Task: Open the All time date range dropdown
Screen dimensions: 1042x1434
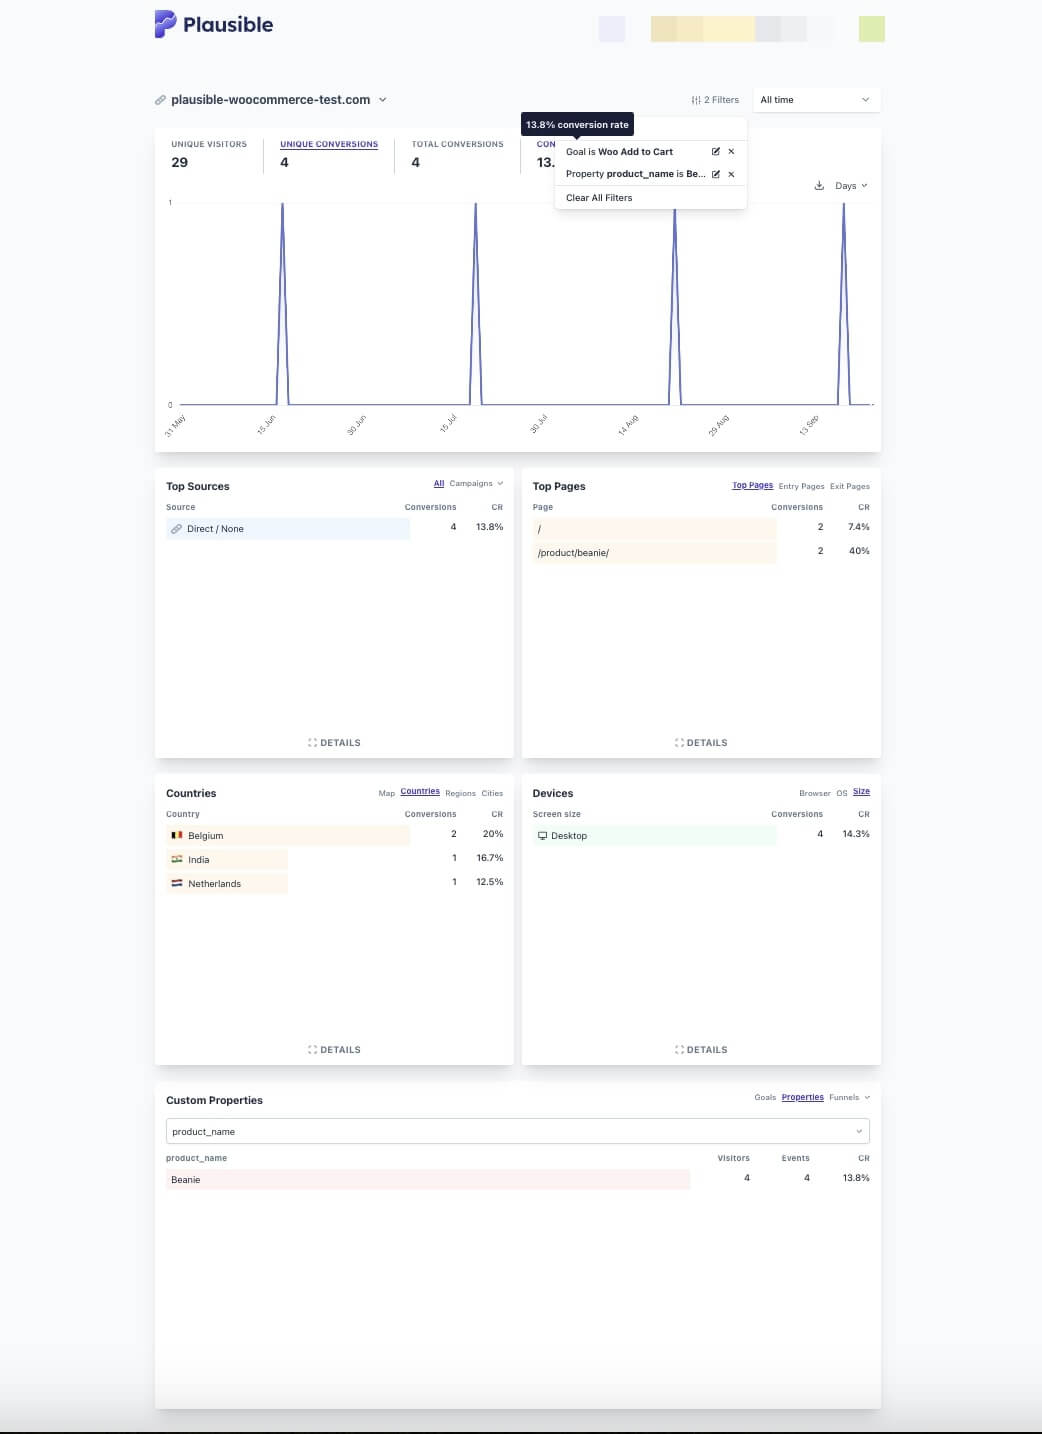Action: [x=815, y=100]
